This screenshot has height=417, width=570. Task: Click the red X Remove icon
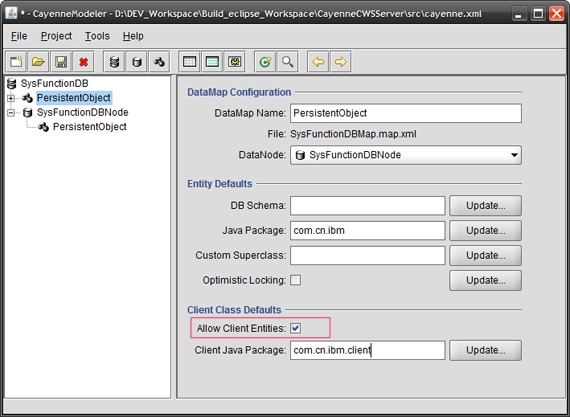pyautogui.click(x=83, y=62)
